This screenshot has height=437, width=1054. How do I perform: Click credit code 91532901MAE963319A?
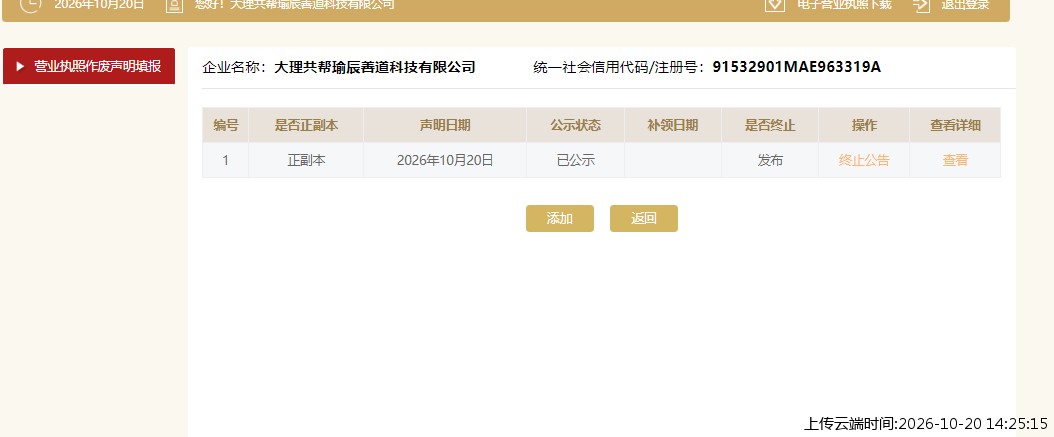point(797,67)
